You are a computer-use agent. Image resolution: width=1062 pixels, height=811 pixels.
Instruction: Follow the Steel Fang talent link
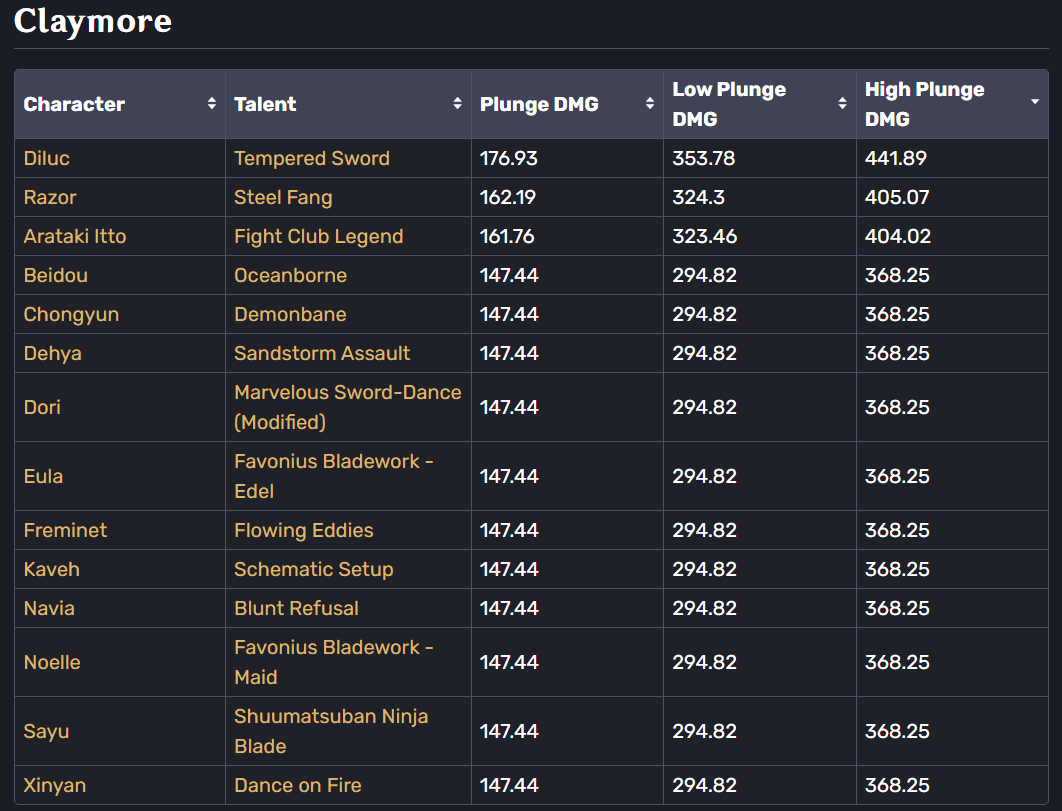[283, 197]
